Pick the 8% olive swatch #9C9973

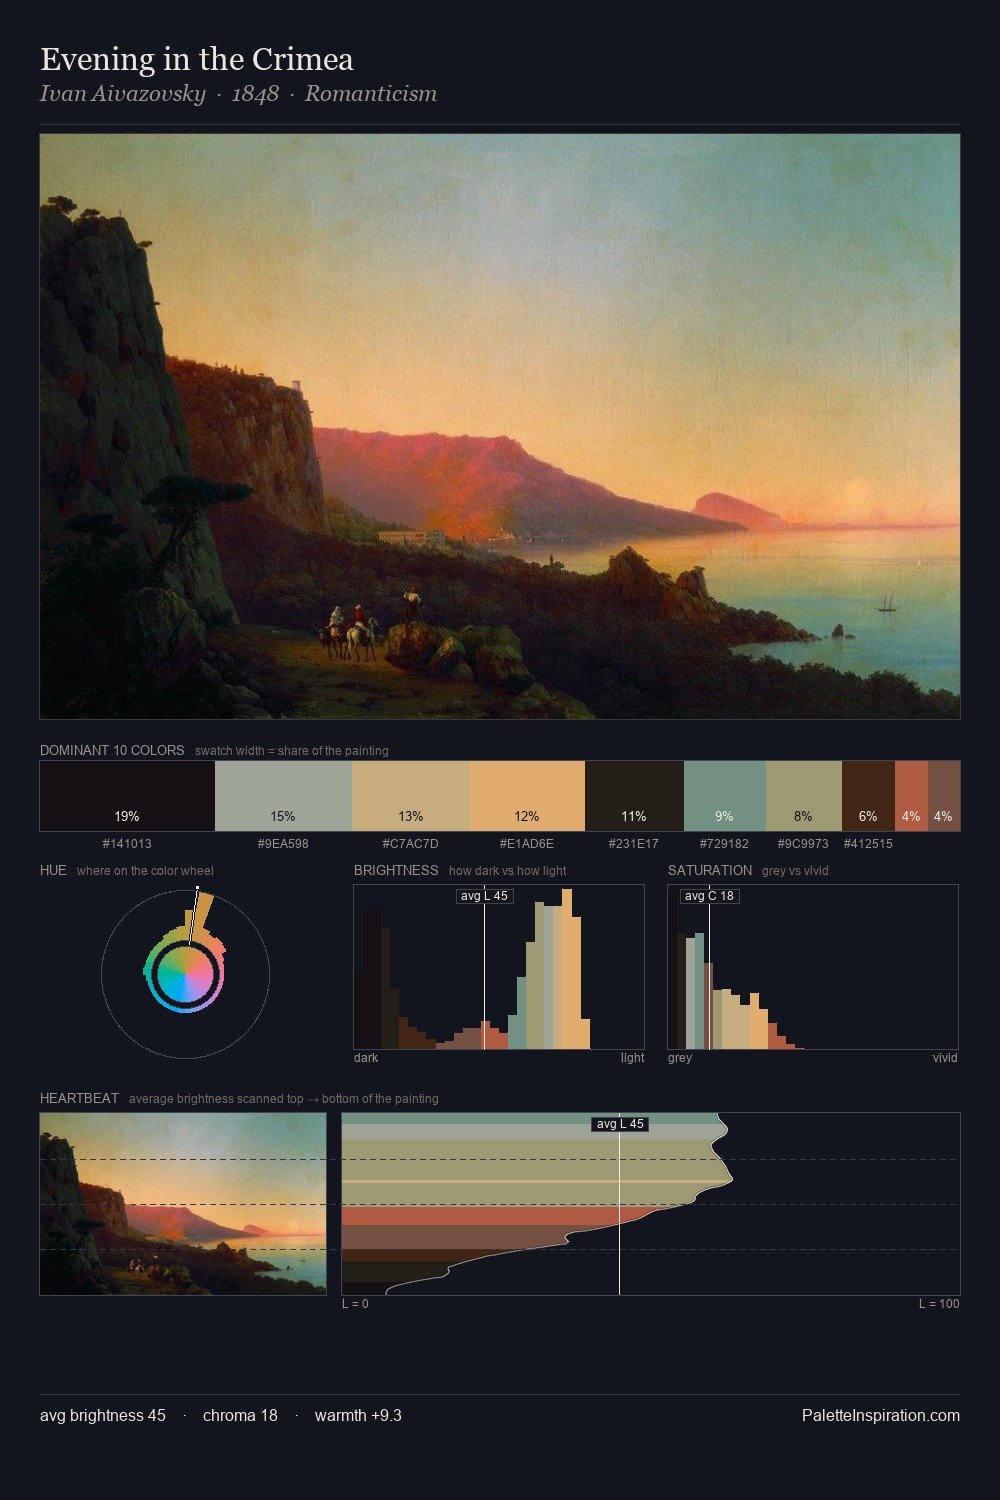804,796
